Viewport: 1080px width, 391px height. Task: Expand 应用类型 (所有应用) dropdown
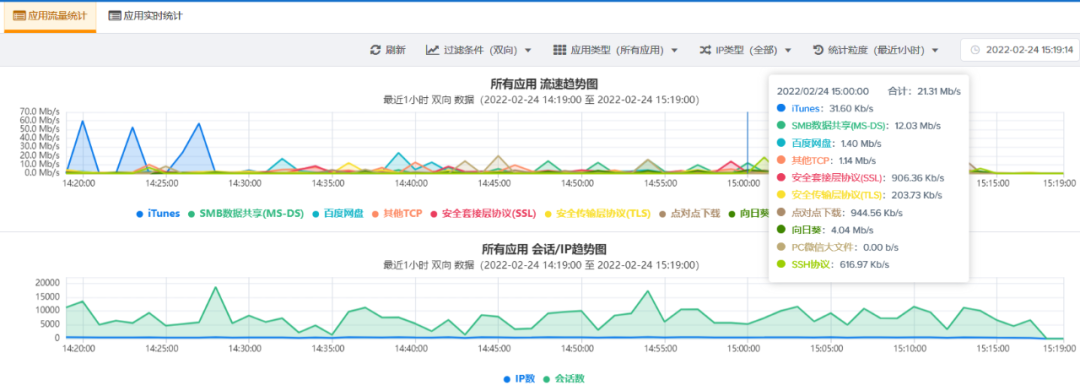pyautogui.click(x=616, y=50)
